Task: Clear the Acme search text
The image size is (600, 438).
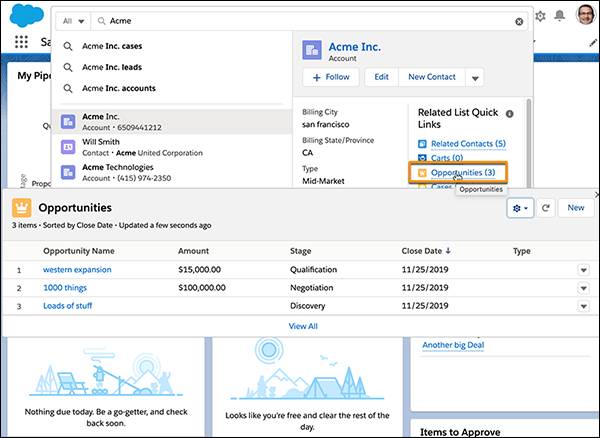Action: pyautogui.click(x=519, y=21)
